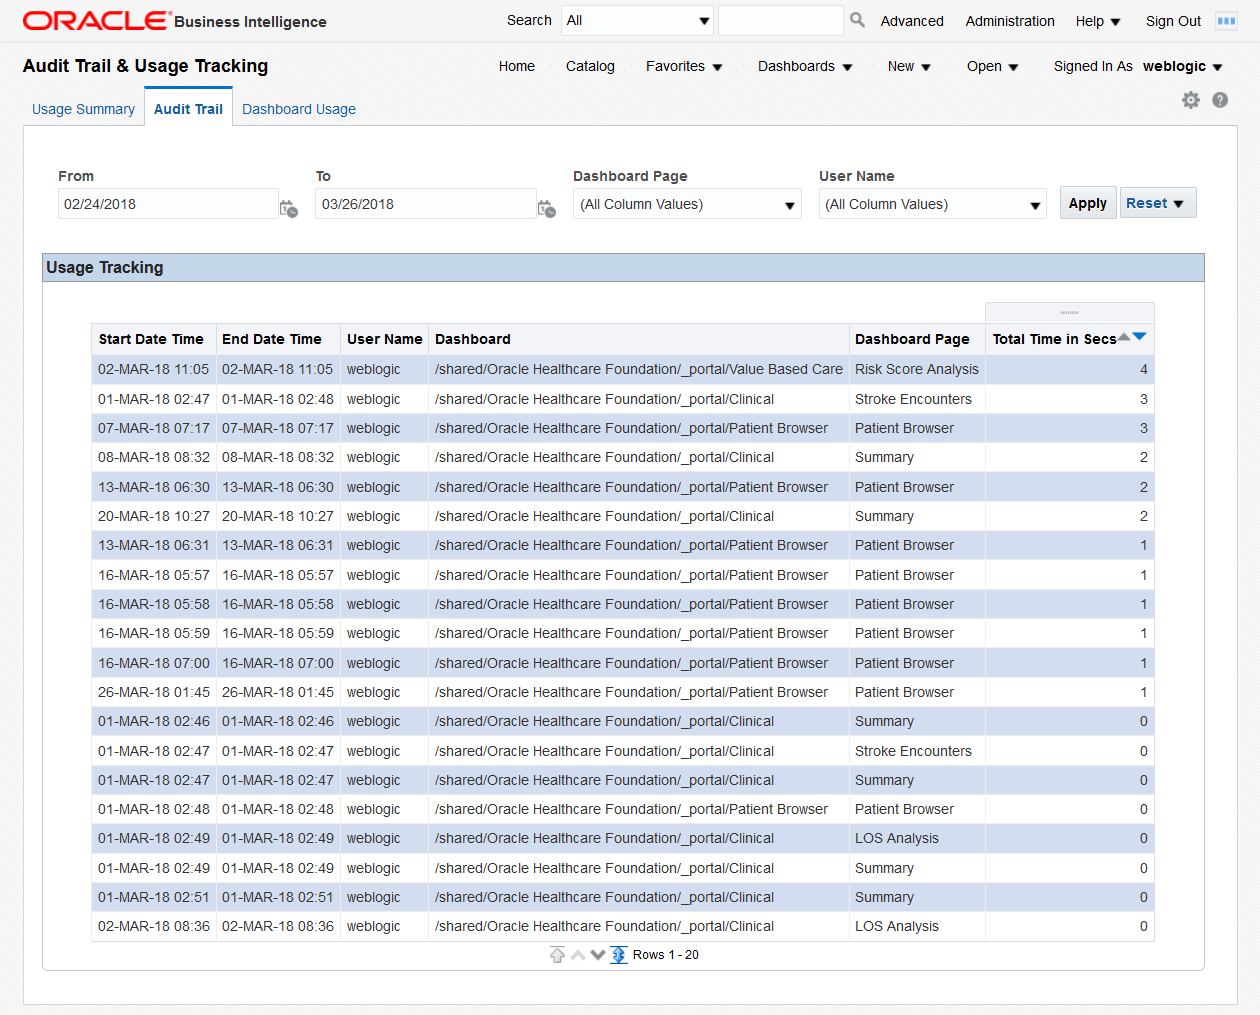Screen dimensions: 1260x1015
Task: Open the User Name values dropdown
Action: point(1036,203)
